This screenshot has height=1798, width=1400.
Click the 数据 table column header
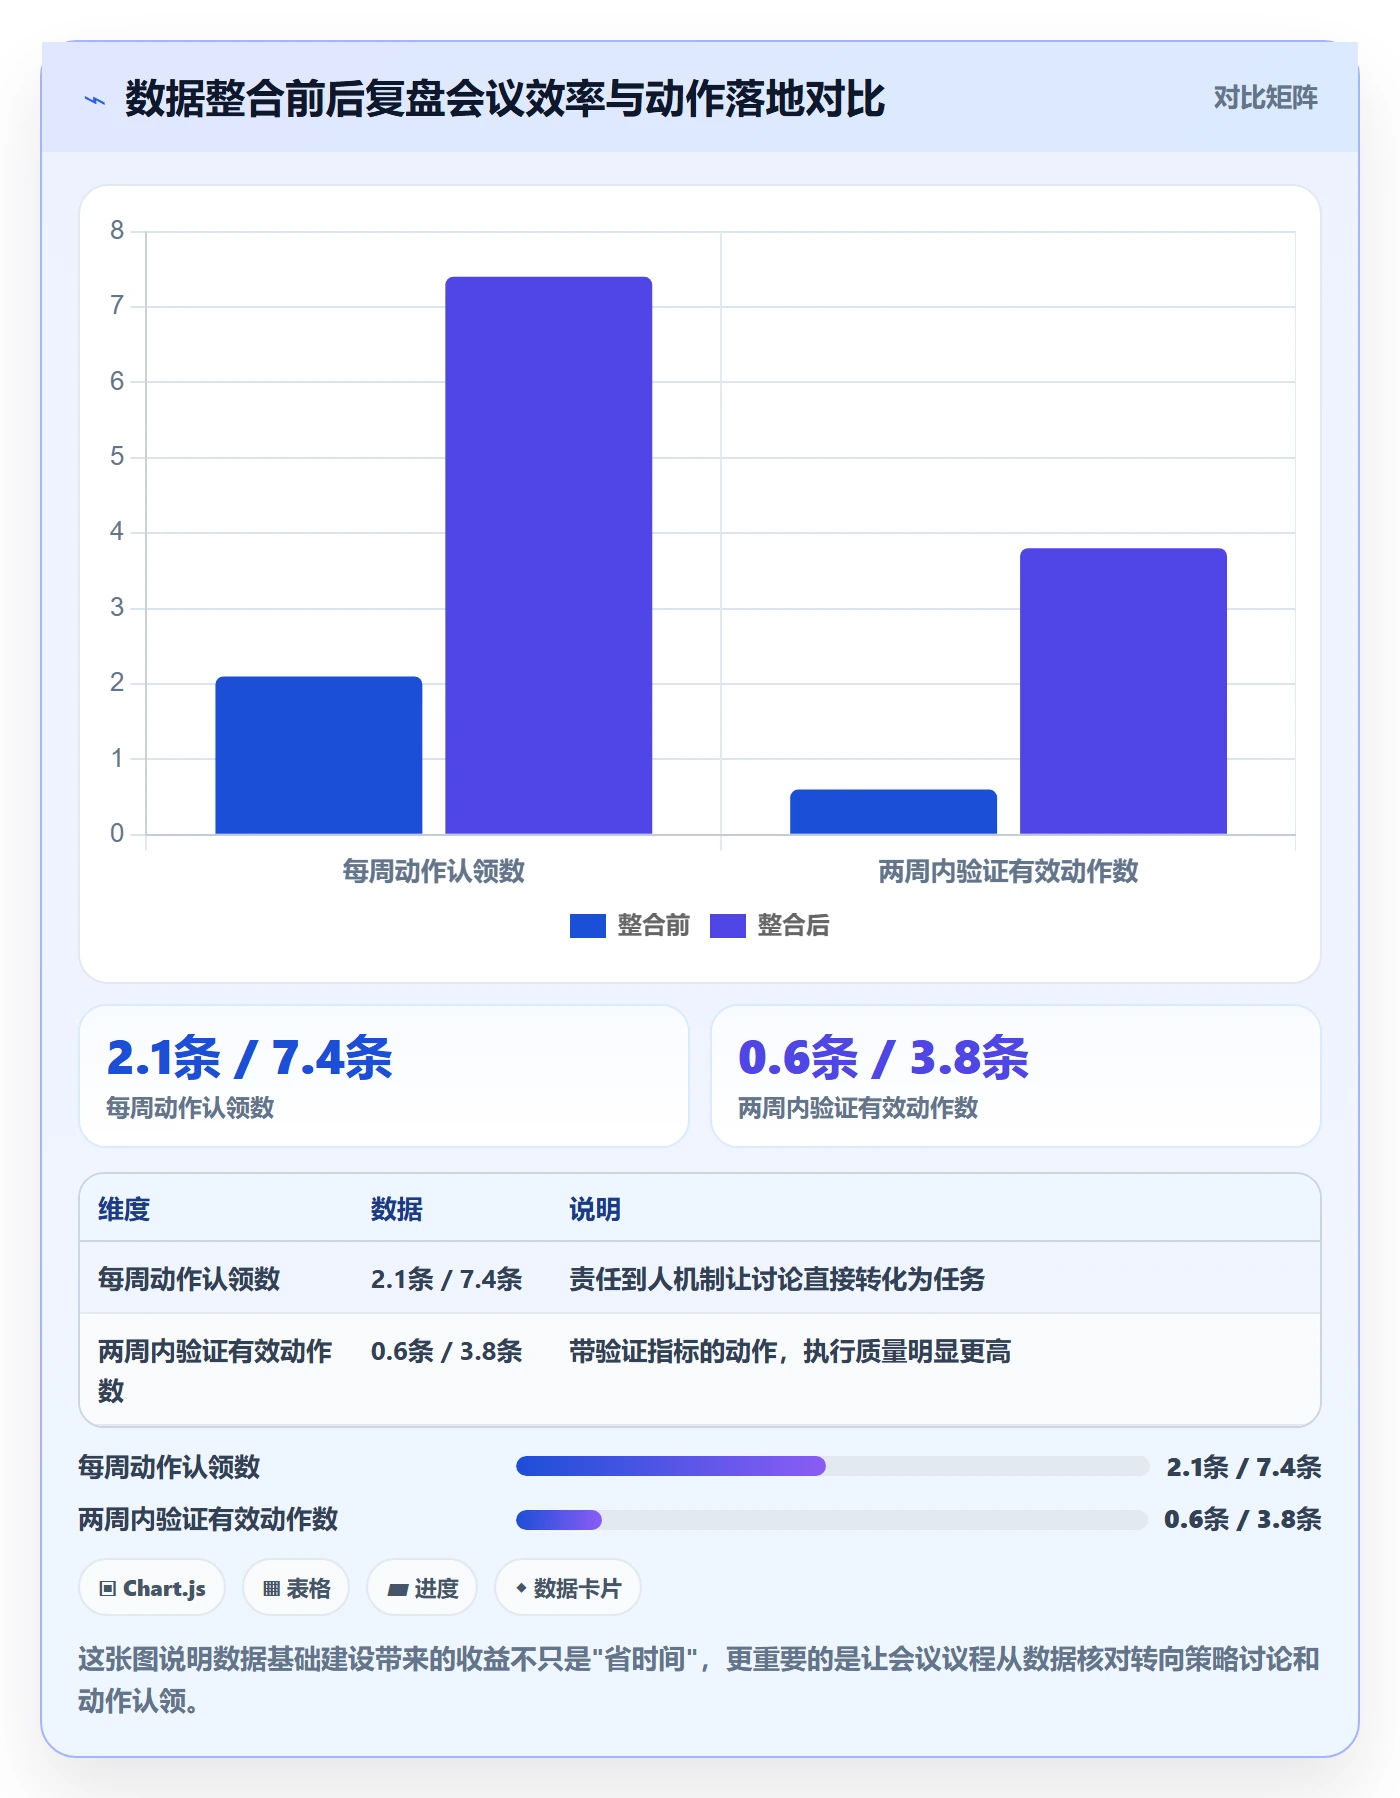[x=396, y=1210]
